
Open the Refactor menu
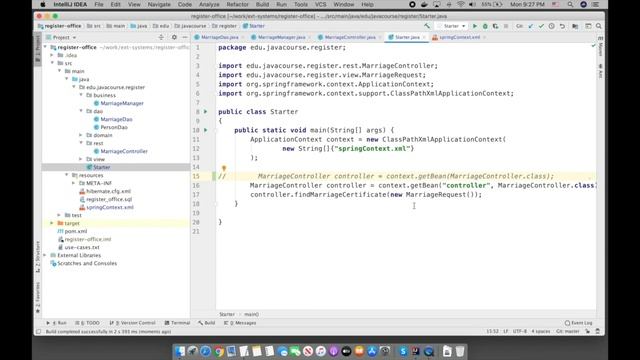point(238,4)
